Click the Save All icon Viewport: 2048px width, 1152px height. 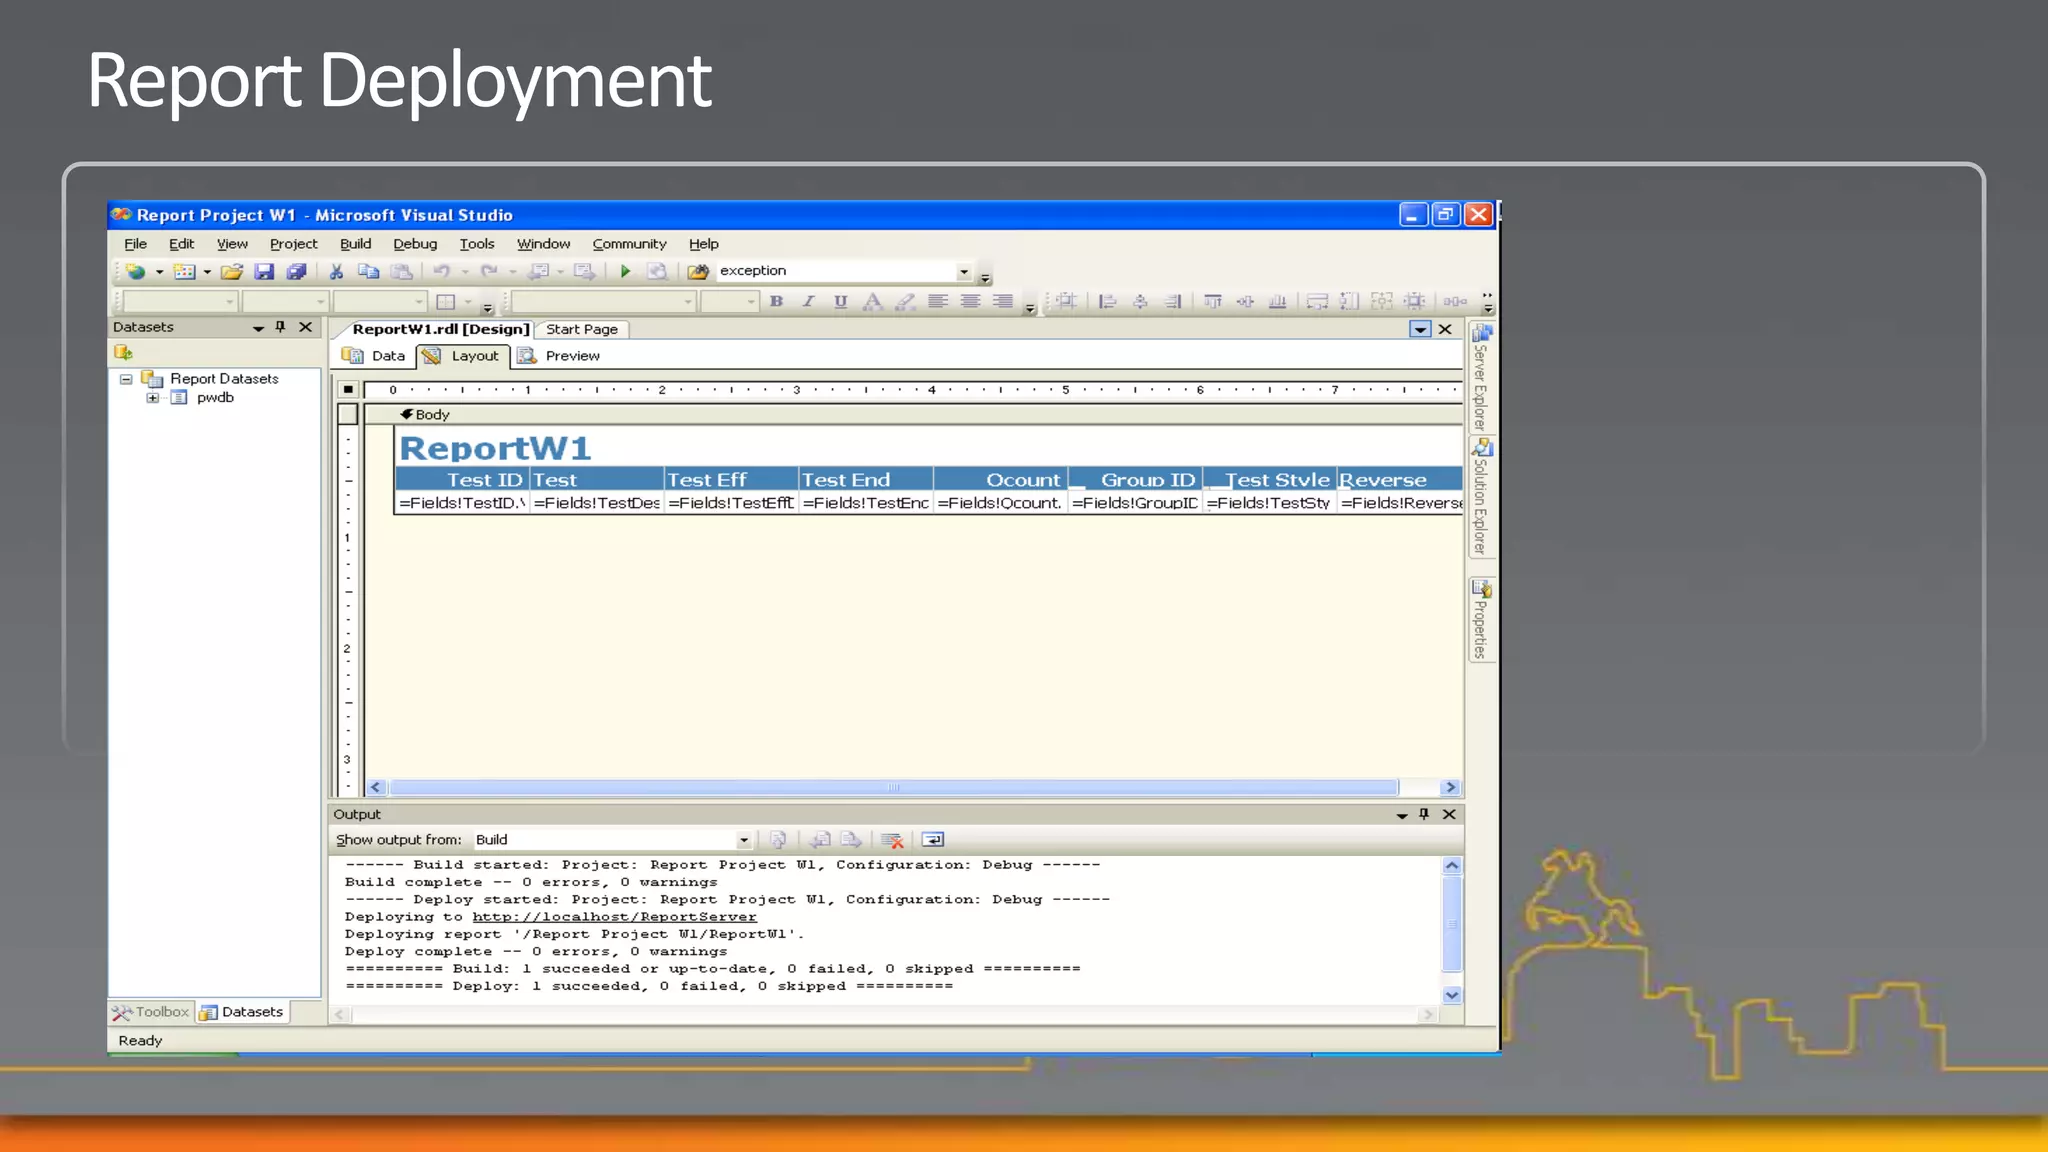(296, 271)
